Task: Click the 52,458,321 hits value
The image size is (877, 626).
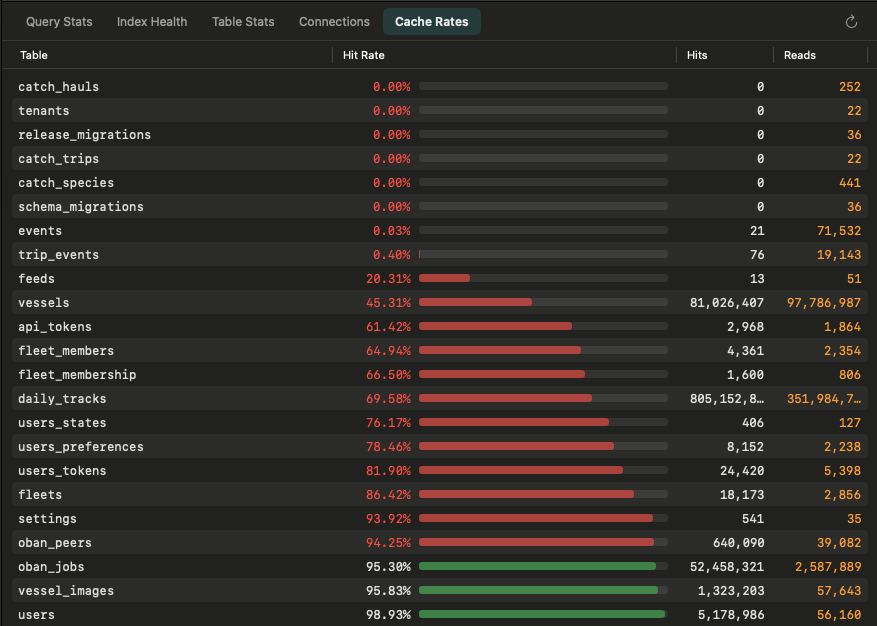Action: pos(727,568)
